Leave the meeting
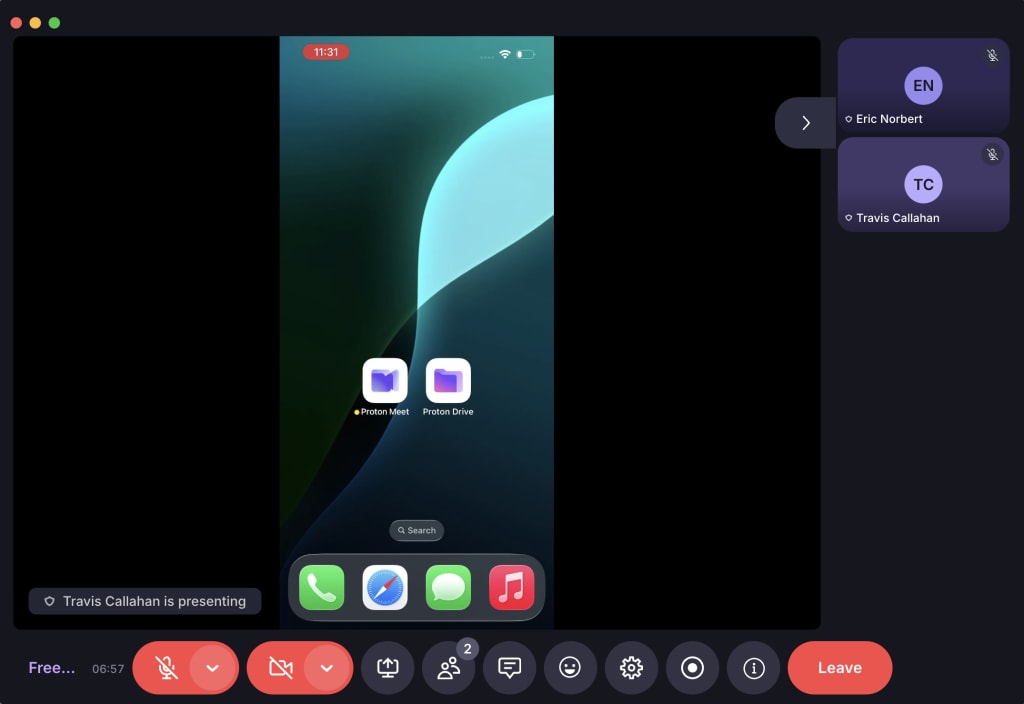The width and height of the screenshot is (1024, 704). 839,667
